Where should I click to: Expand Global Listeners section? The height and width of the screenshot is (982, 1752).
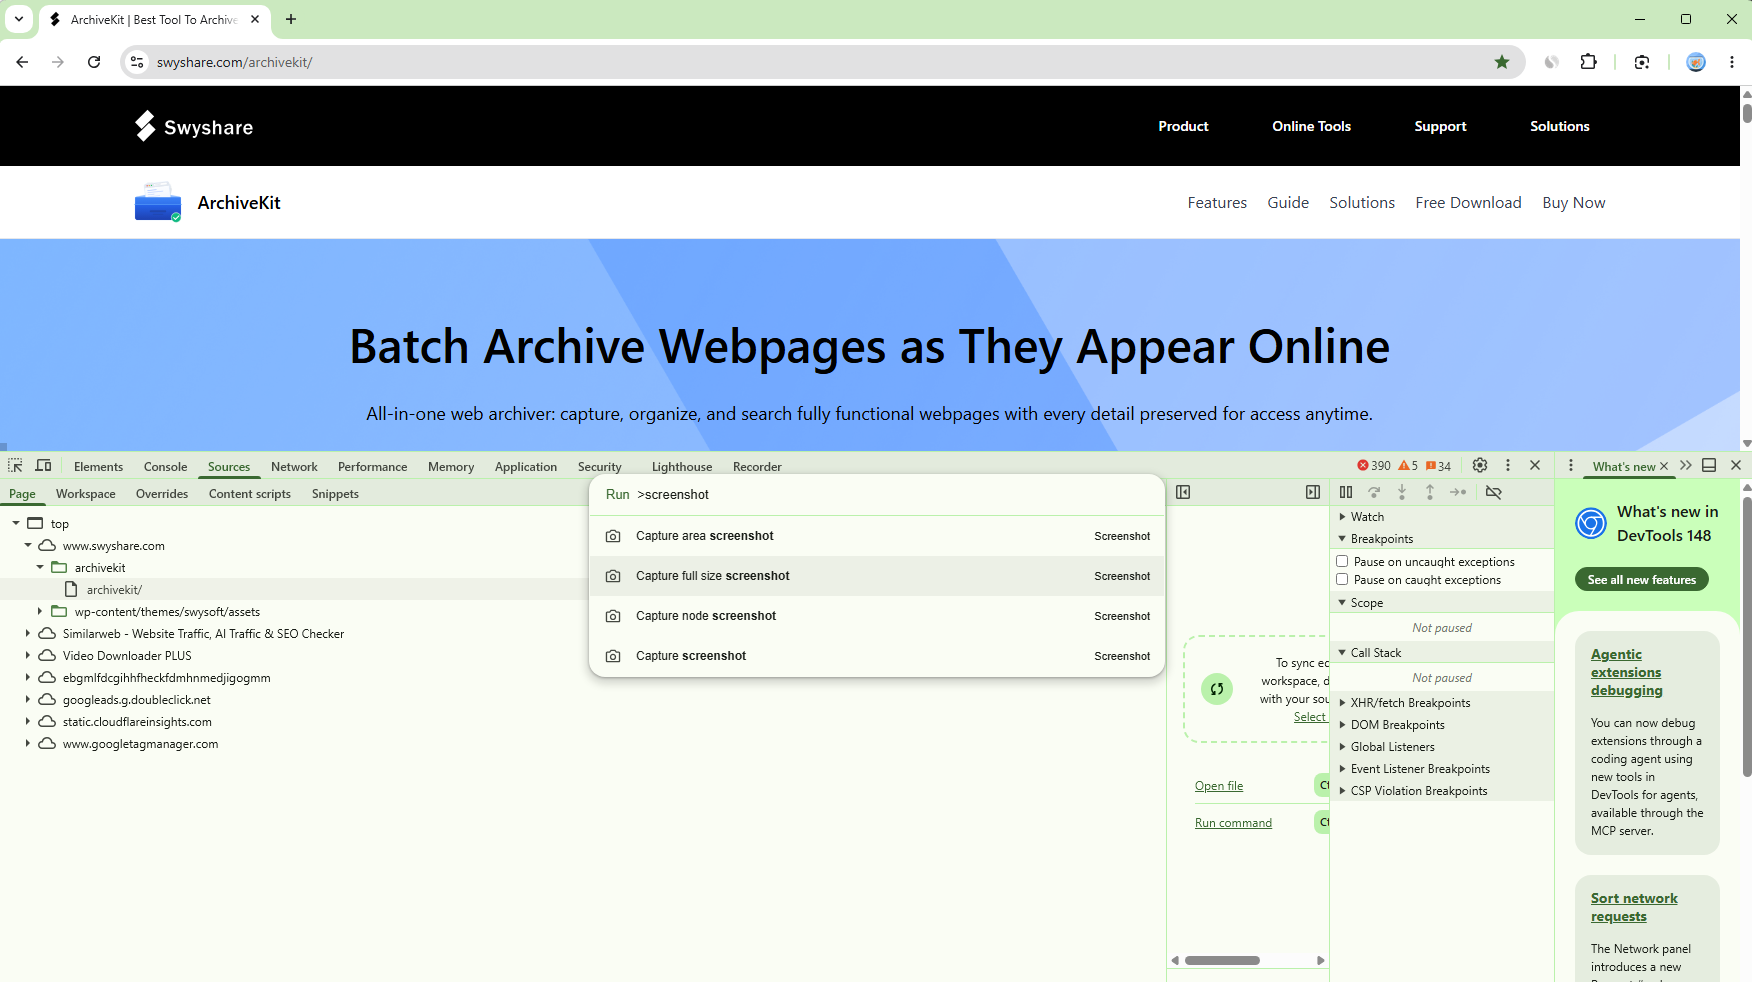click(1342, 747)
